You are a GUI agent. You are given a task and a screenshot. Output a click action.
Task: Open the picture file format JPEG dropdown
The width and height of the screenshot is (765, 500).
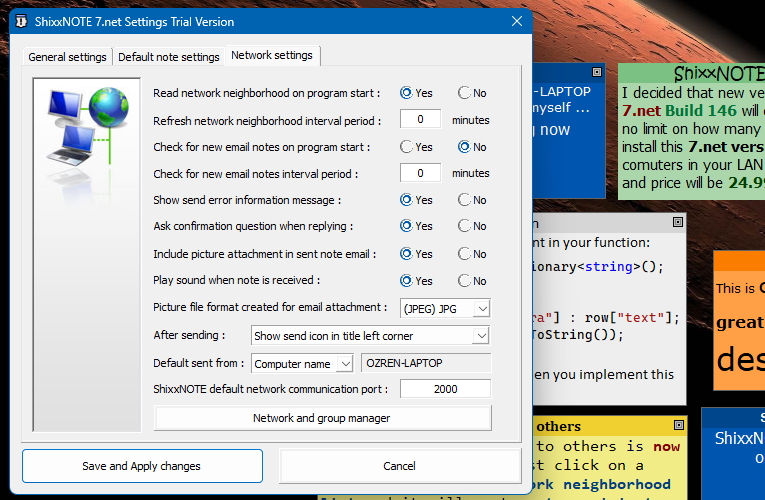click(x=445, y=308)
